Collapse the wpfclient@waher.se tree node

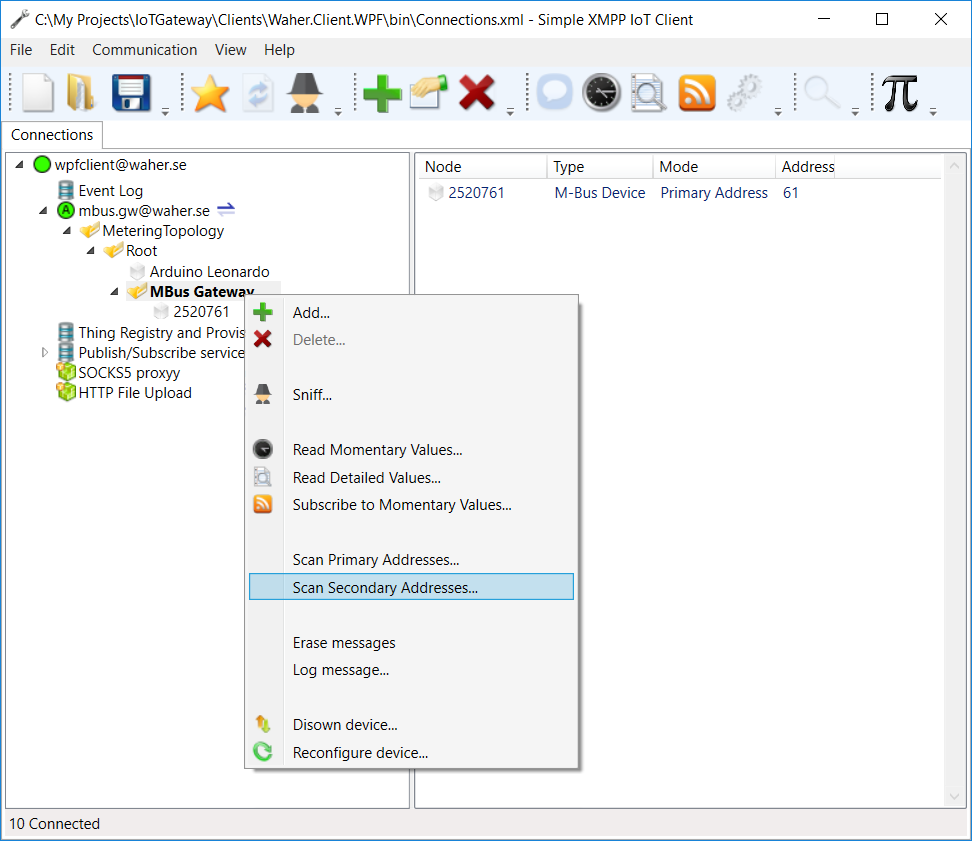pos(20,165)
